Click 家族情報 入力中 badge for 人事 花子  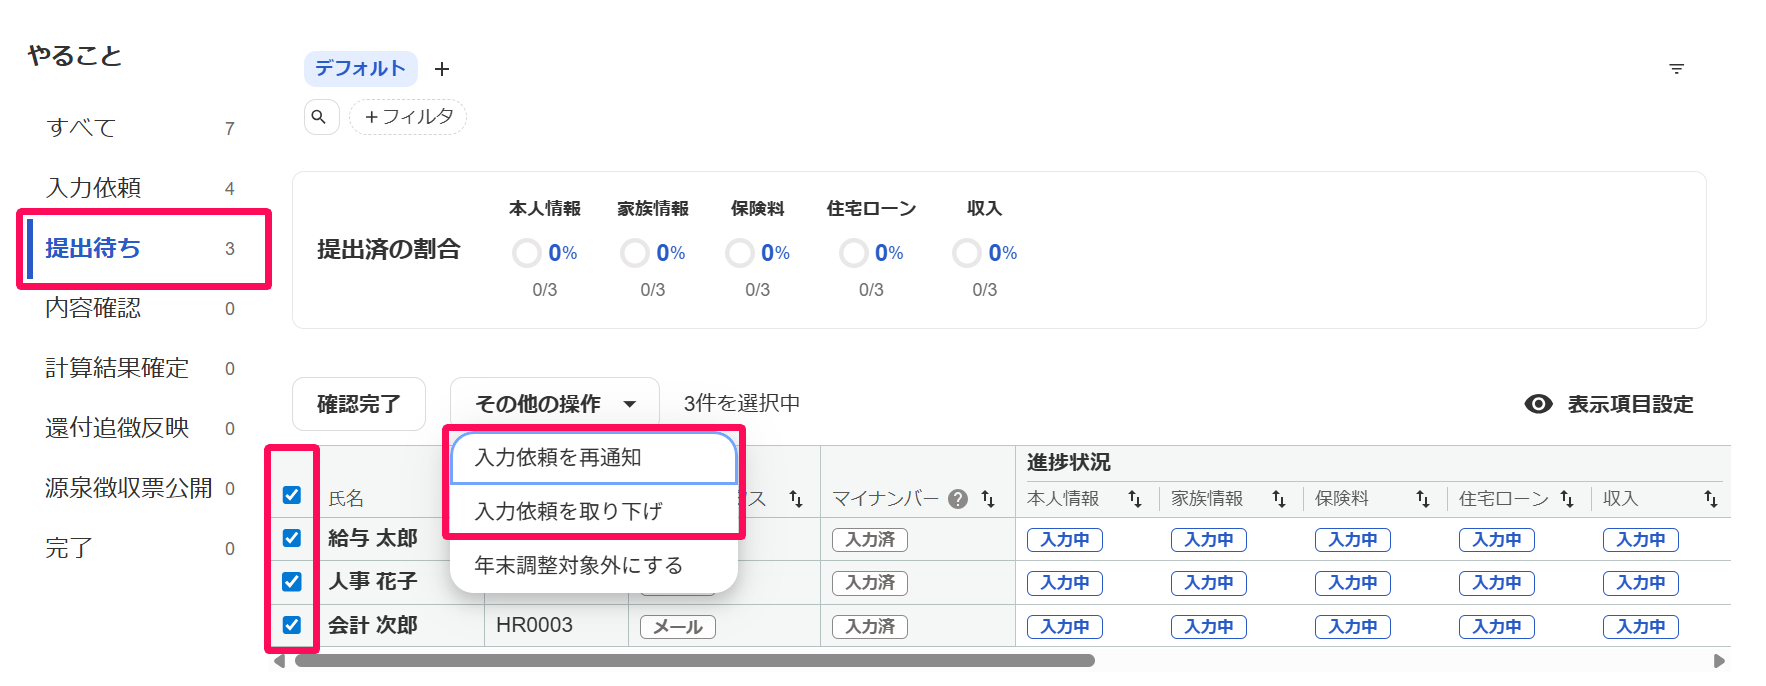point(1209,583)
